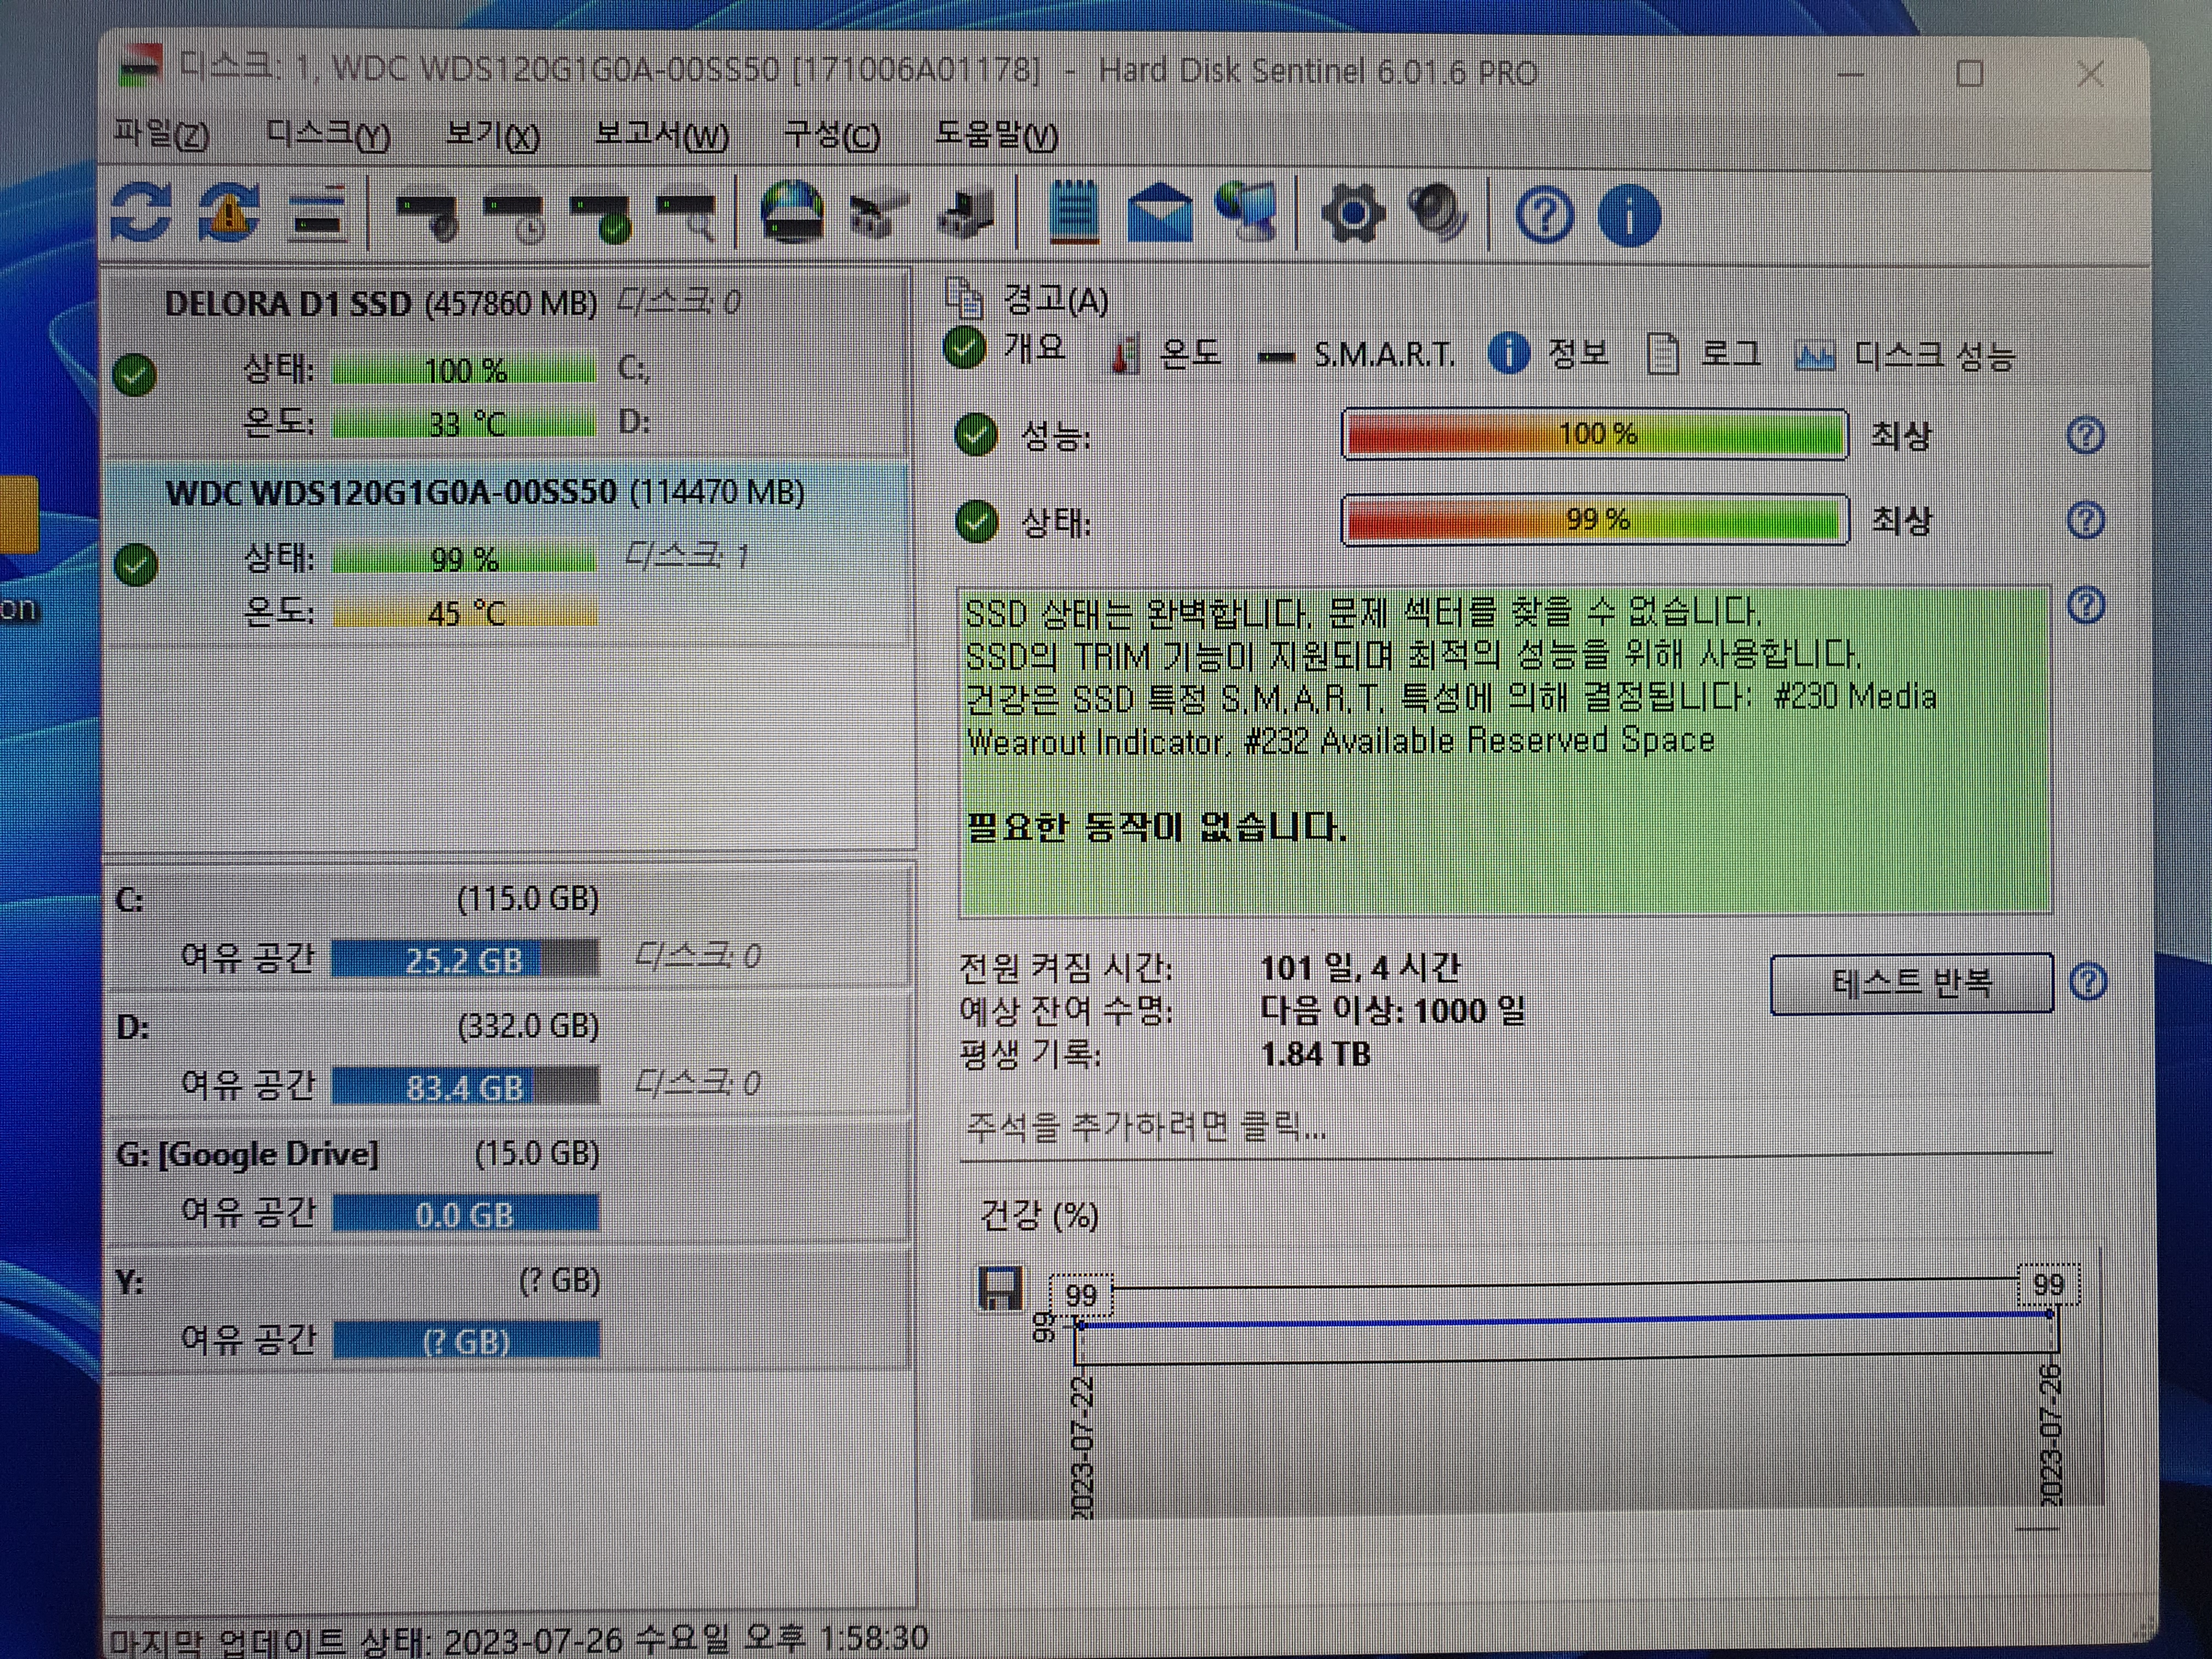Image resolution: width=2212 pixels, height=1659 pixels.
Task: Switch to the 온도 temperature tab
Action: tap(1166, 353)
